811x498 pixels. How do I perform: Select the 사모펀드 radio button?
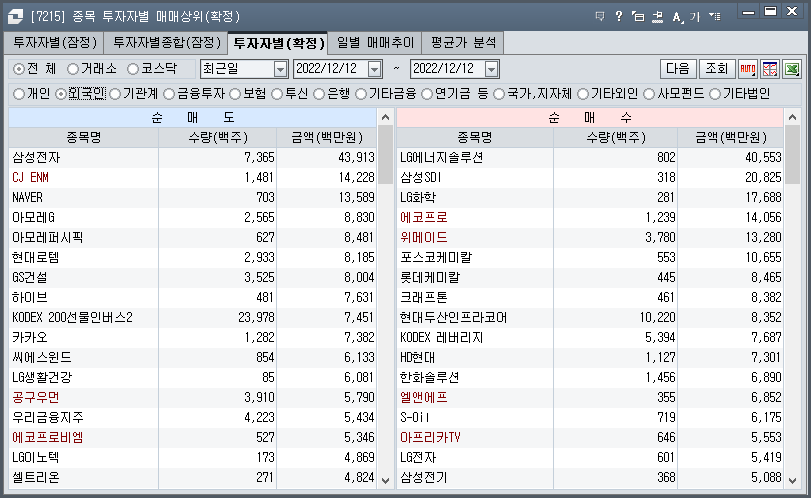point(649,94)
